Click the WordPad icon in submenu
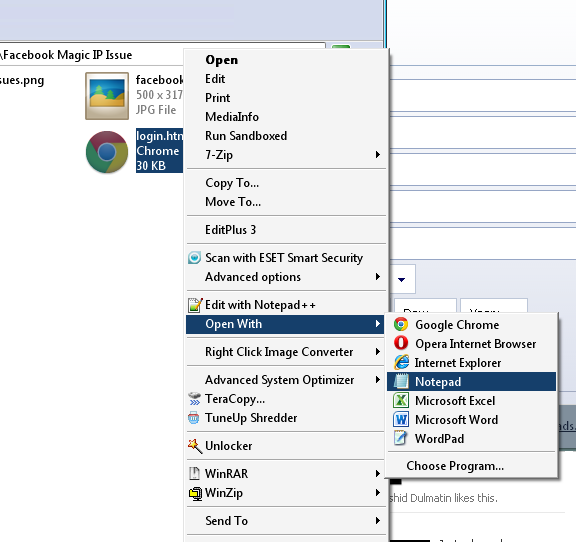This screenshot has height=542, width=576. click(400, 438)
